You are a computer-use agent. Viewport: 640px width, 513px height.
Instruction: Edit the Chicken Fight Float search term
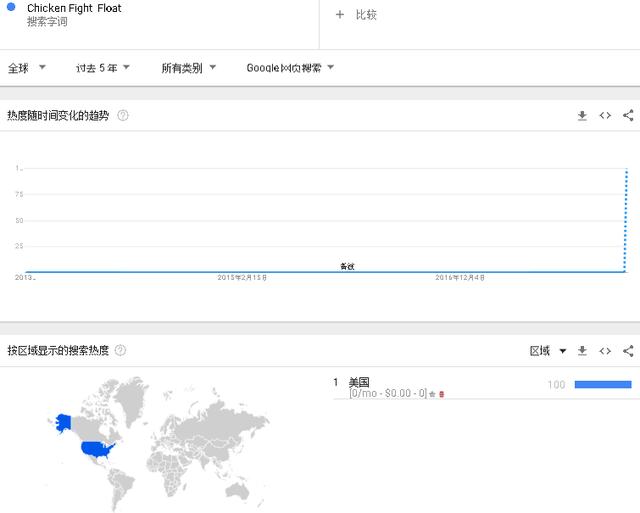(74, 8)
